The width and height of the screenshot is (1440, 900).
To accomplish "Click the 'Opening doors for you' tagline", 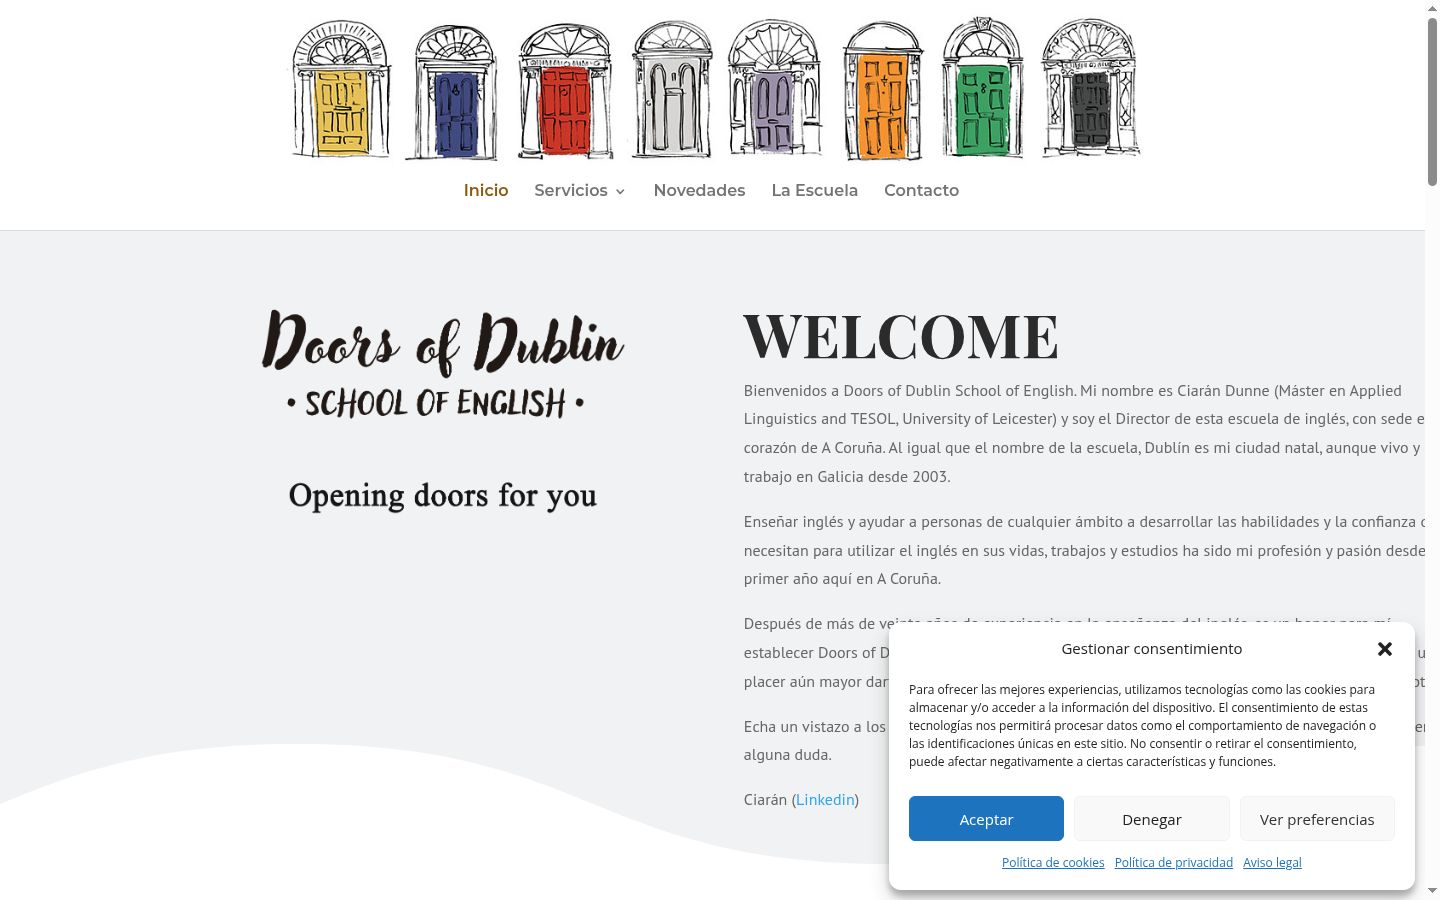I will pos(443,496).
